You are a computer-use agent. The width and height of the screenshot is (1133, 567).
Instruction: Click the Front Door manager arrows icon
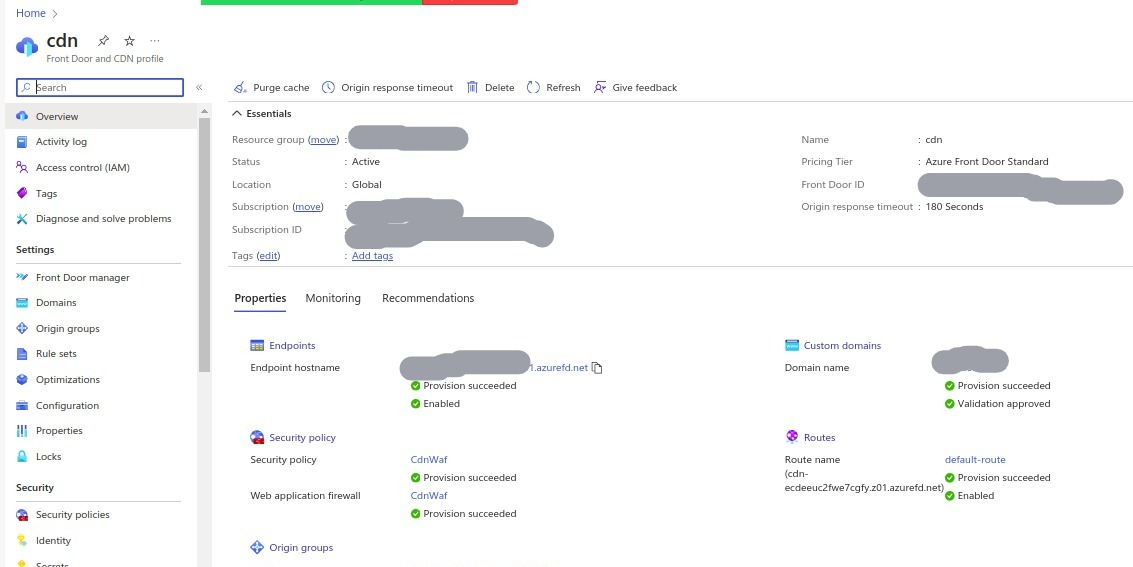22,277
